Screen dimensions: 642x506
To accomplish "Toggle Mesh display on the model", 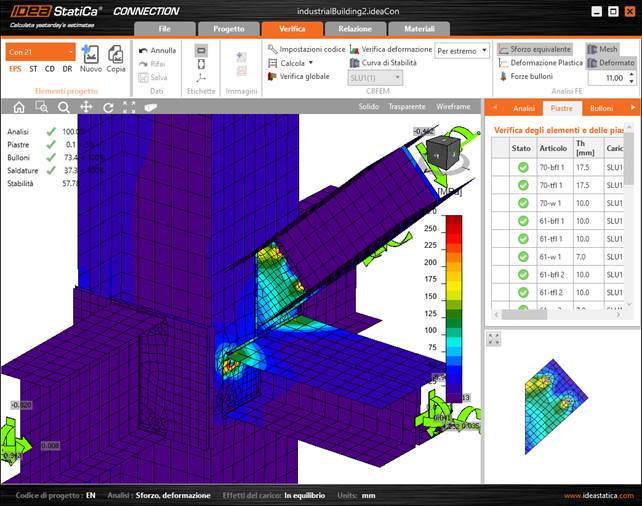I will 602,49.
